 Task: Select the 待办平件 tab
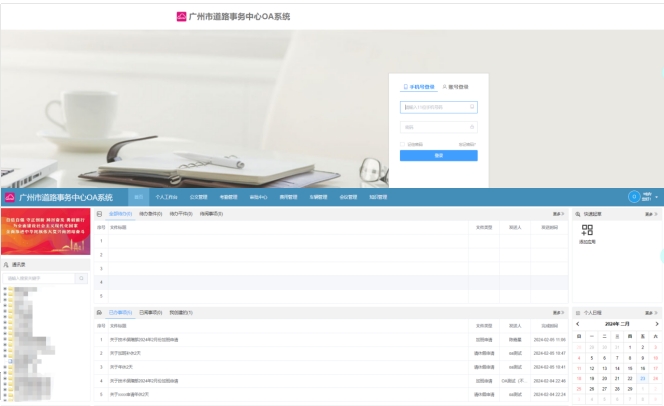(181, 214)
